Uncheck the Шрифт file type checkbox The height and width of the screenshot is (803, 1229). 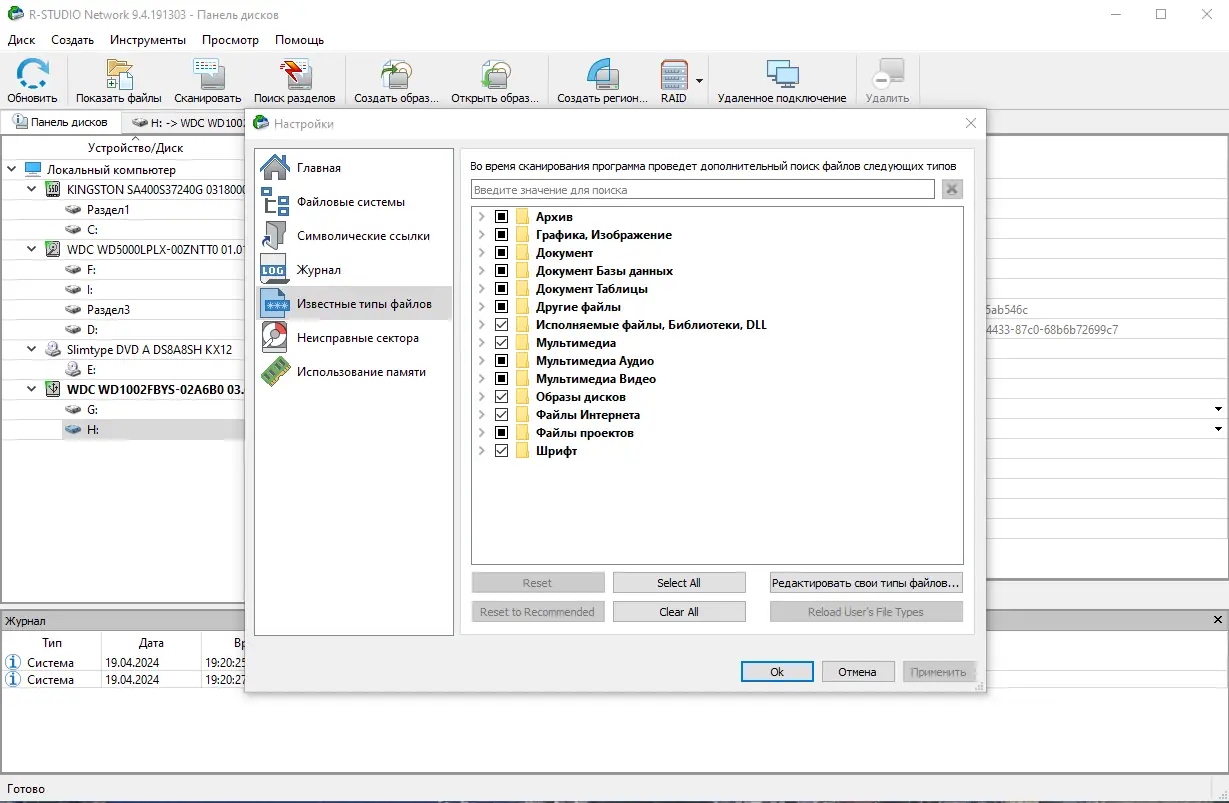point(501,450)
